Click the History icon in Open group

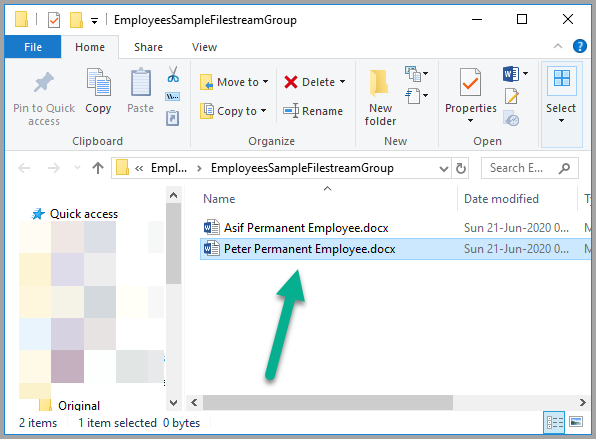point(512,119)
